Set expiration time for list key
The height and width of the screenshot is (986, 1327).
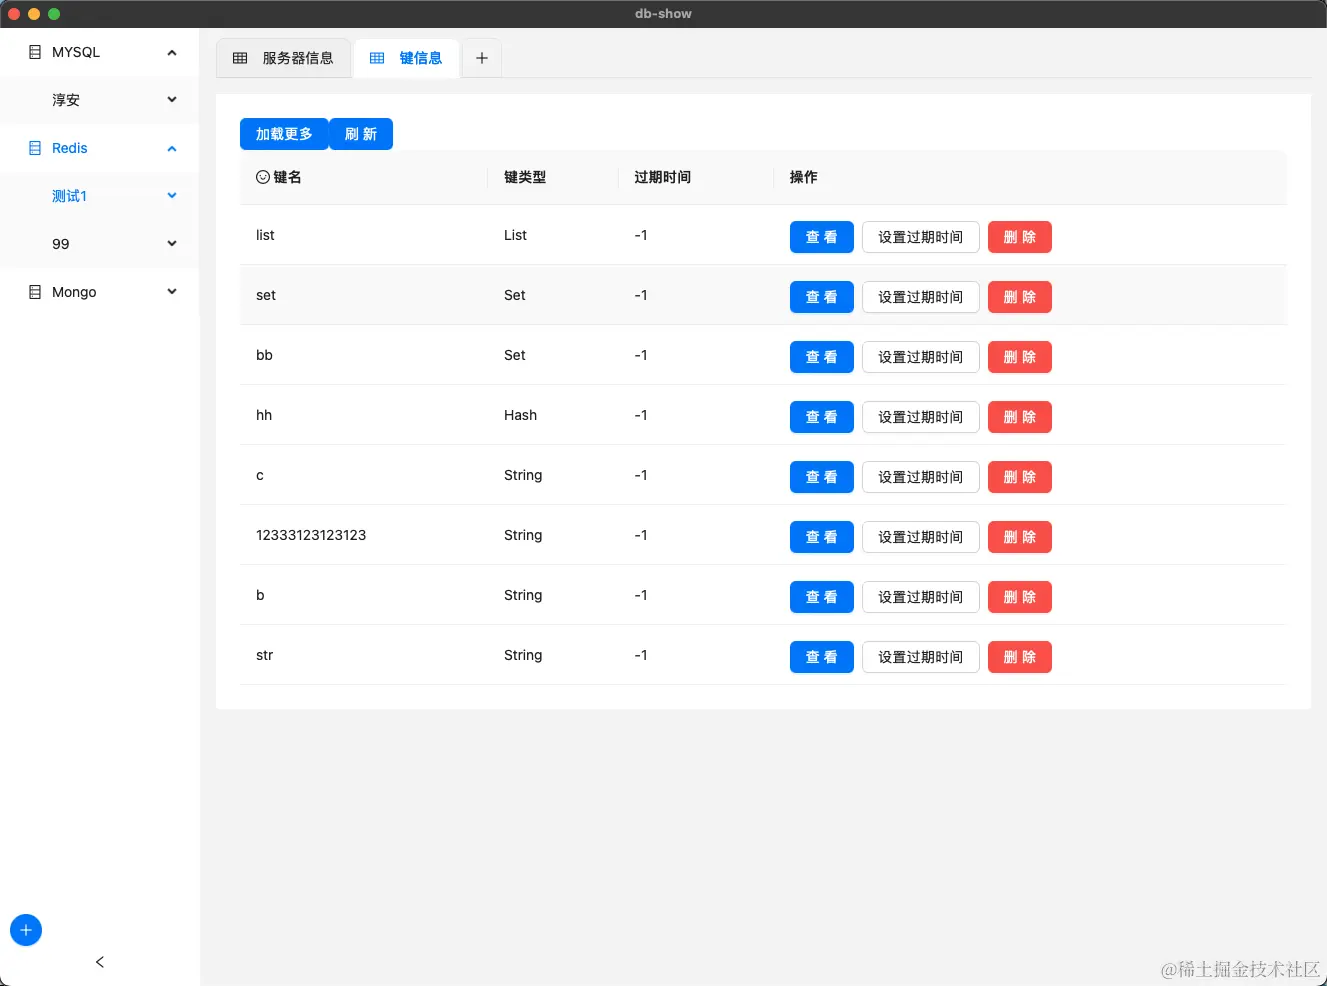tap(921, 237)
